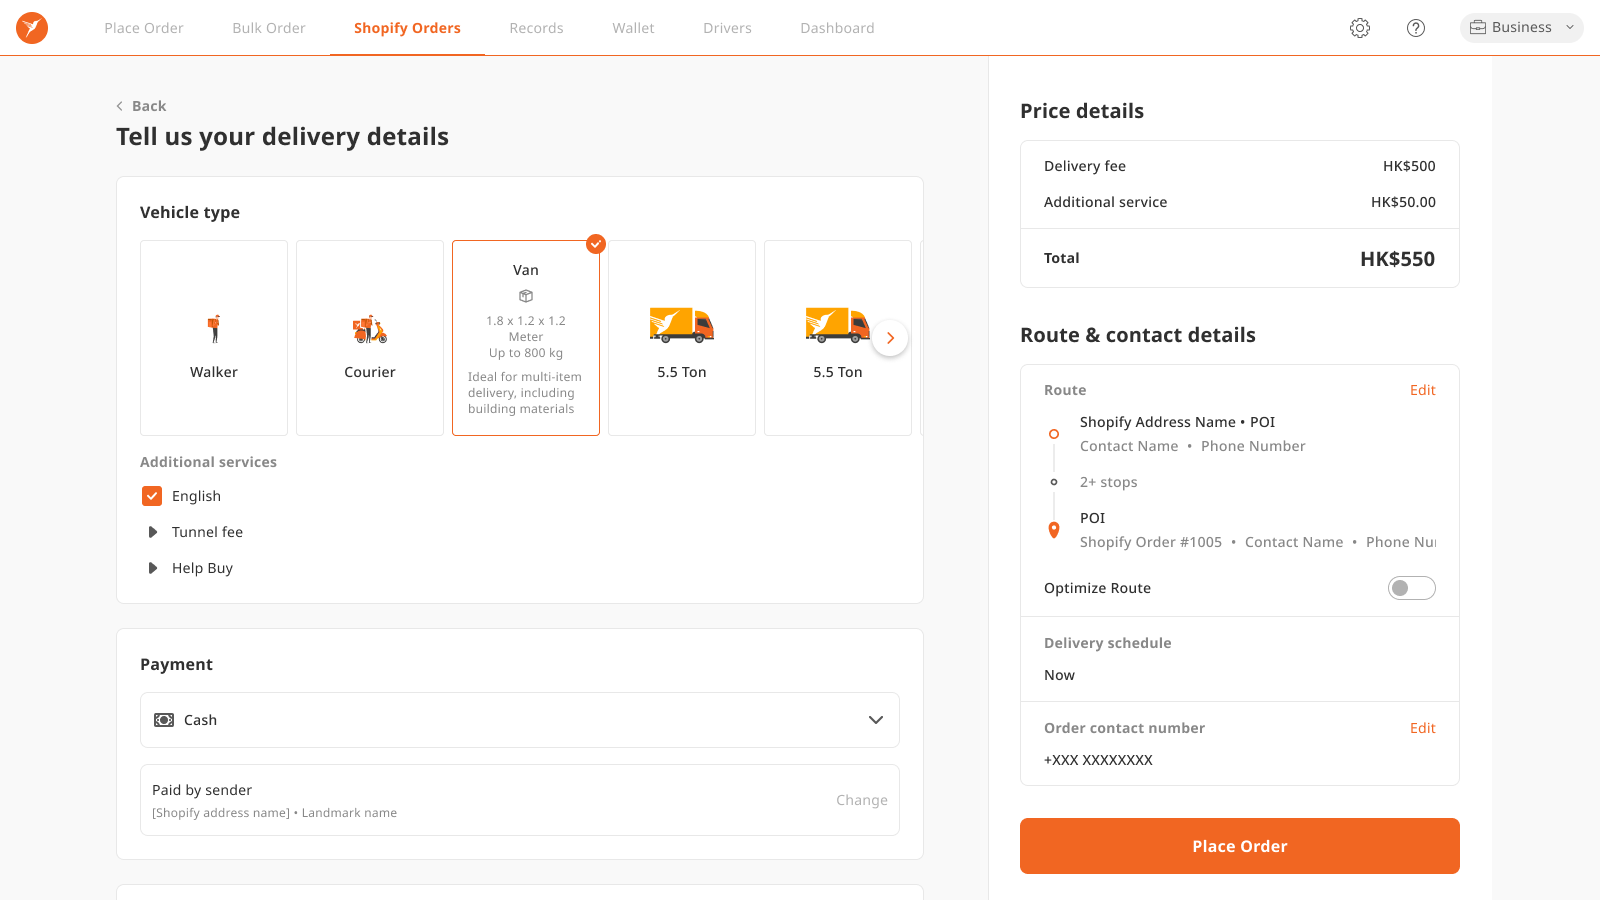Screen dimensions: 1600x900
Task: Open help via the question mark icon
Action: (x=1416, y=27)
